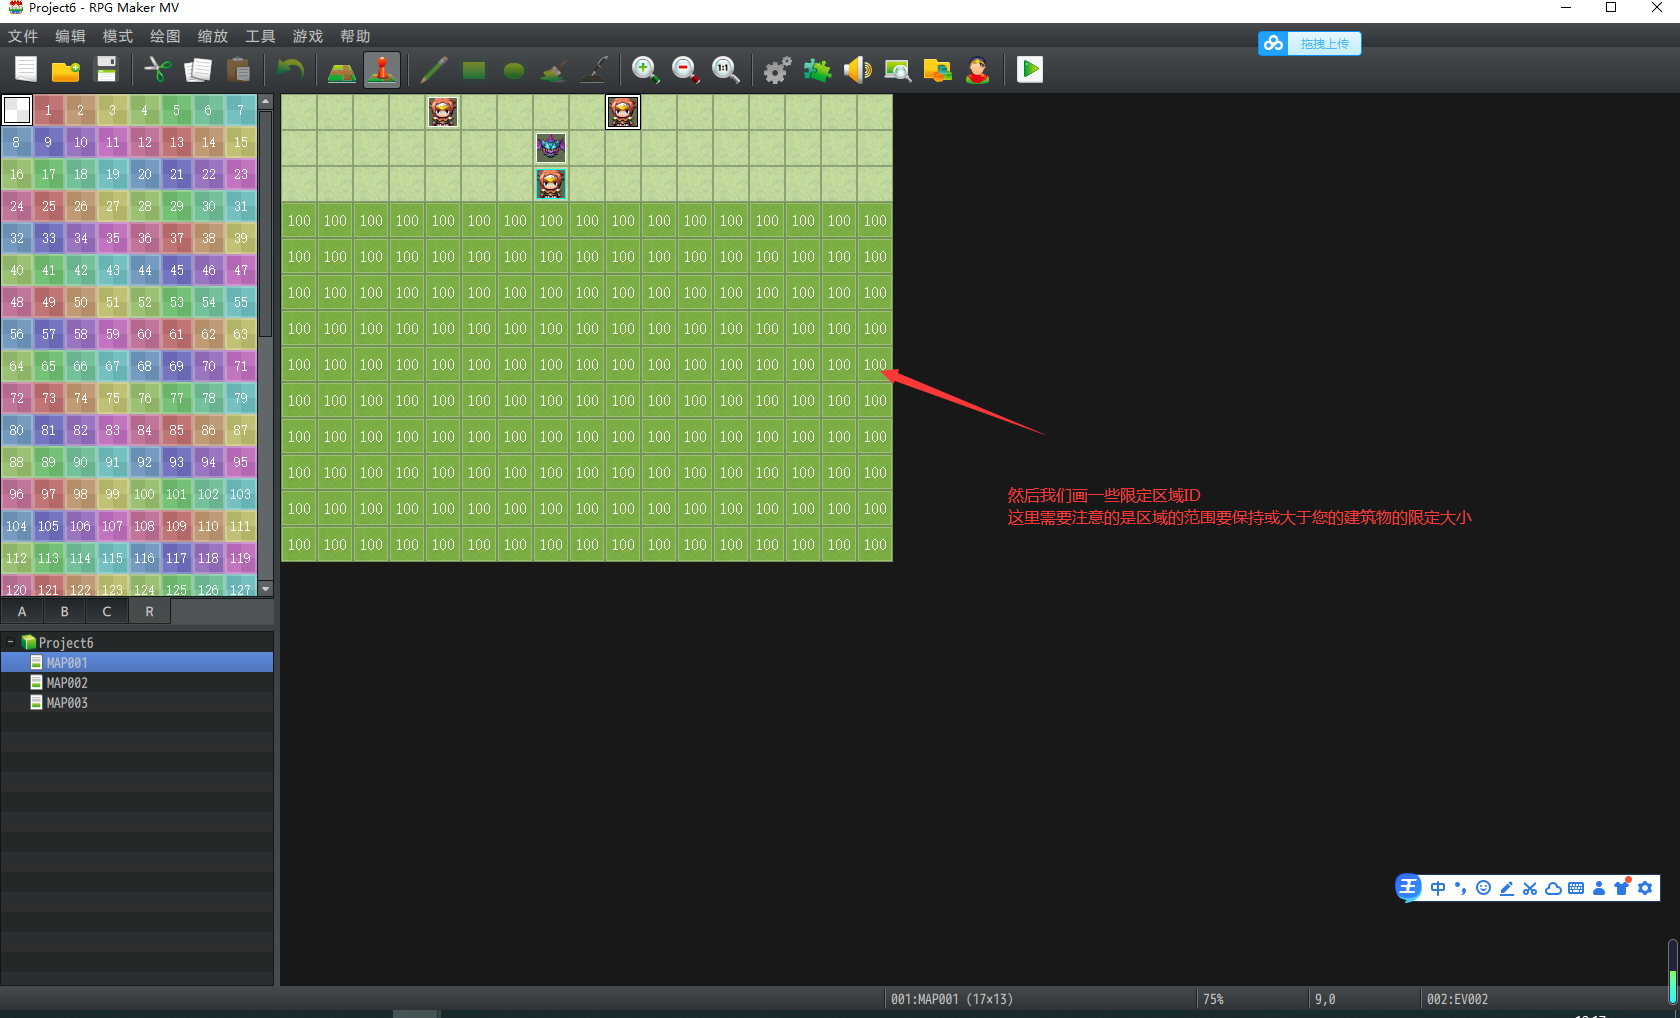This screenshot has width=1680, height=1018.
Task: Click the Actual Size 1:1 icon
Action: [x=726, y=70]
